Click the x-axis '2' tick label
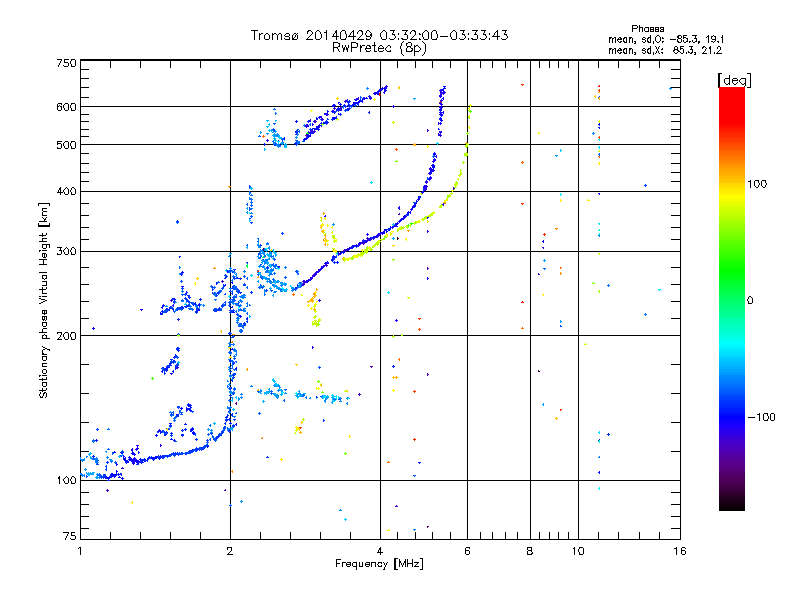 point(230,551)
